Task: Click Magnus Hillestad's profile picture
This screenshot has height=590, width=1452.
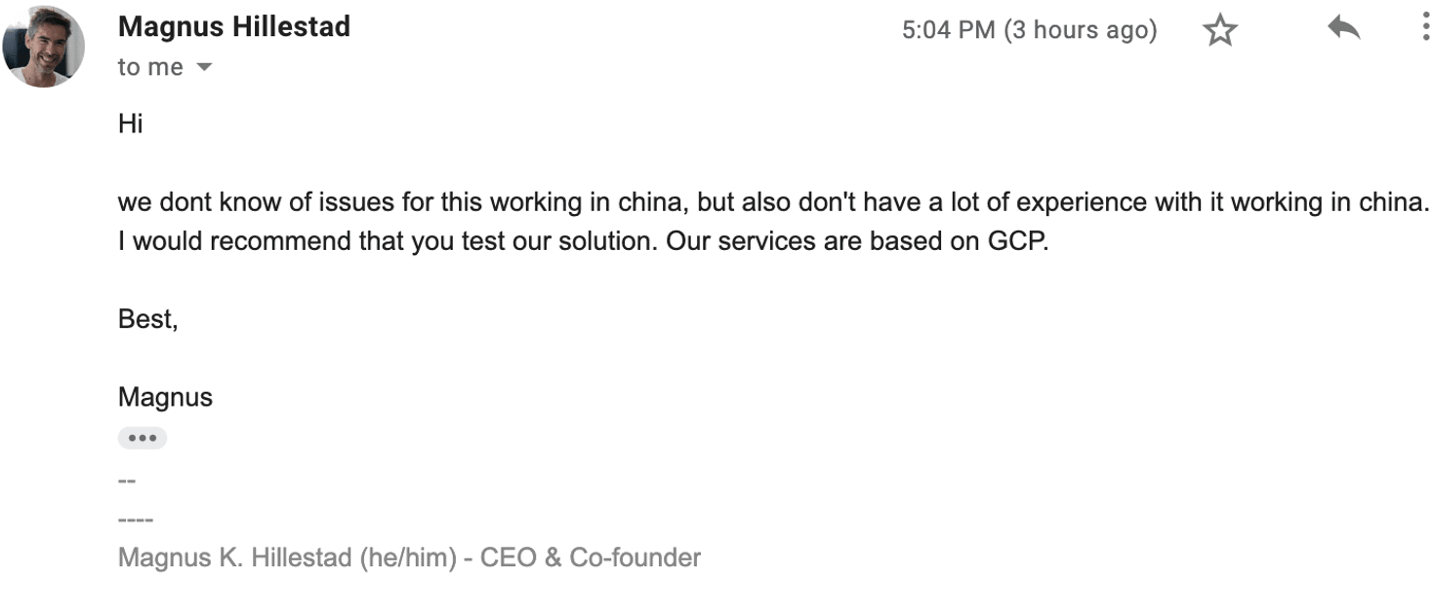Action: tap(44, 44)
